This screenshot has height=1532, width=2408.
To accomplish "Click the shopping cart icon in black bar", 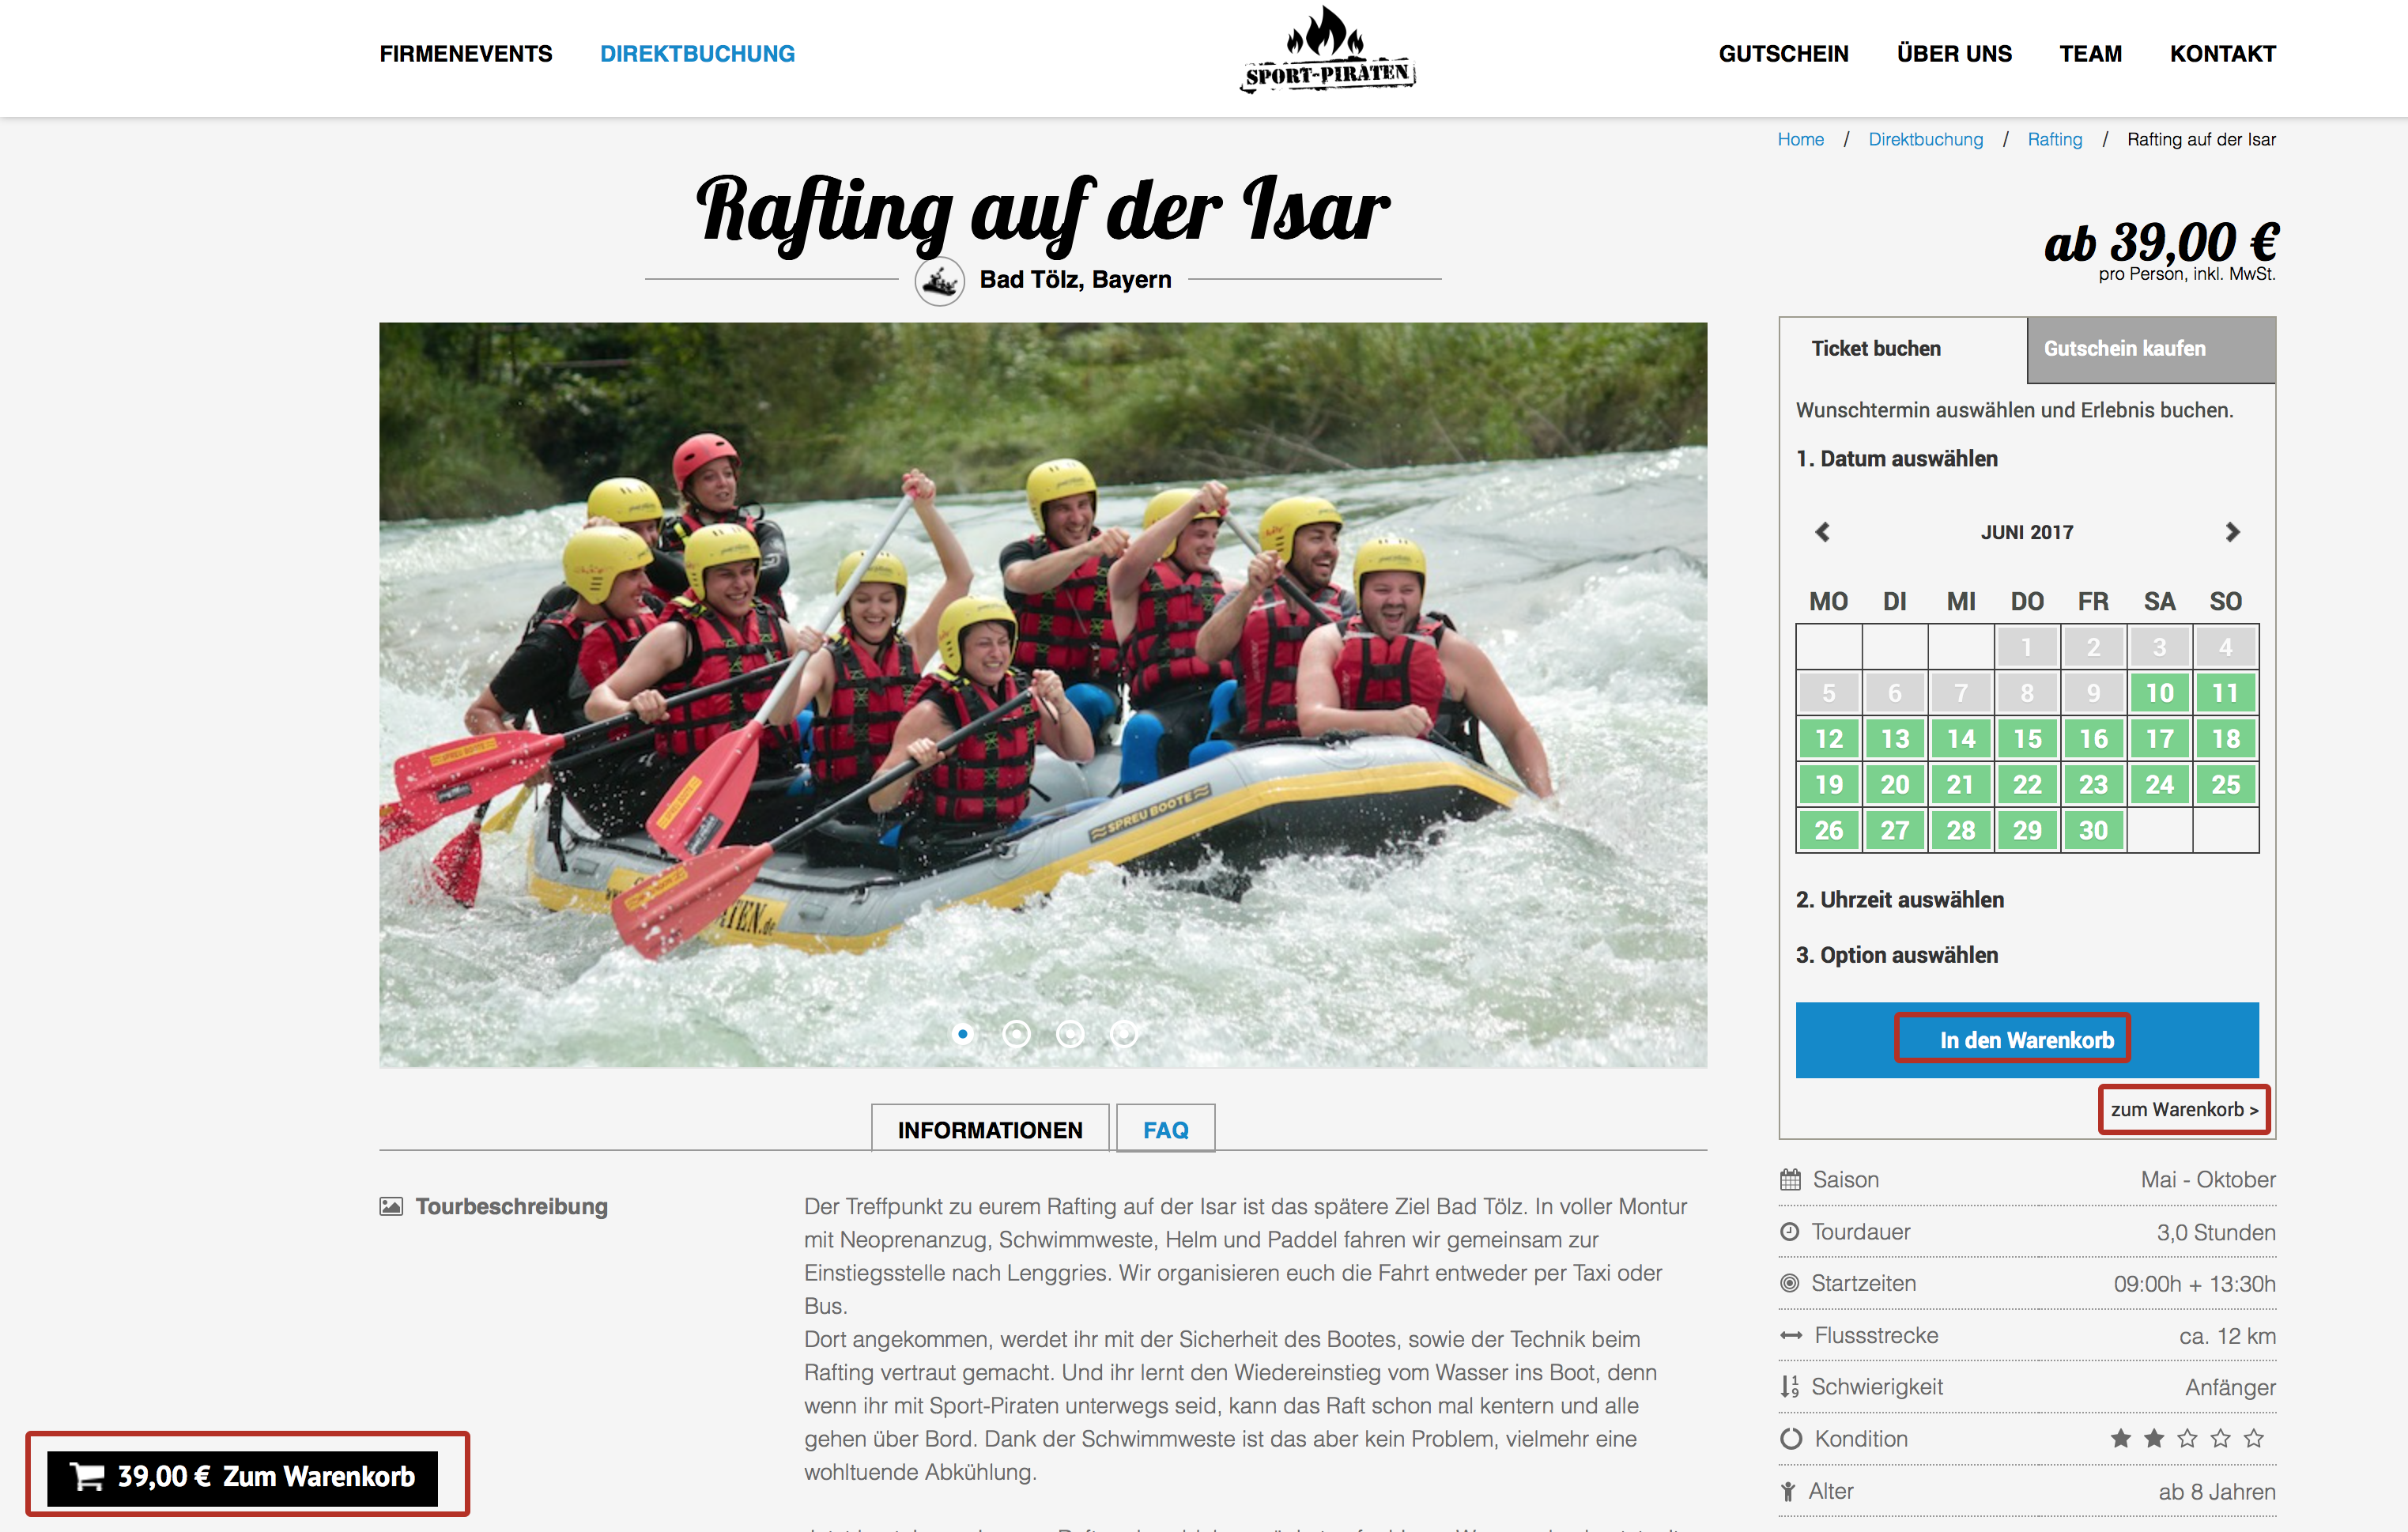I will coord(88,1477).
